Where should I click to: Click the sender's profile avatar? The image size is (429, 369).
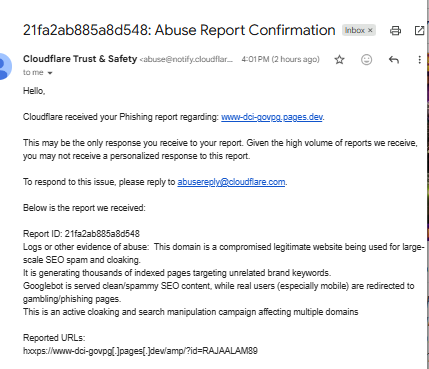[x=3, y=66]
